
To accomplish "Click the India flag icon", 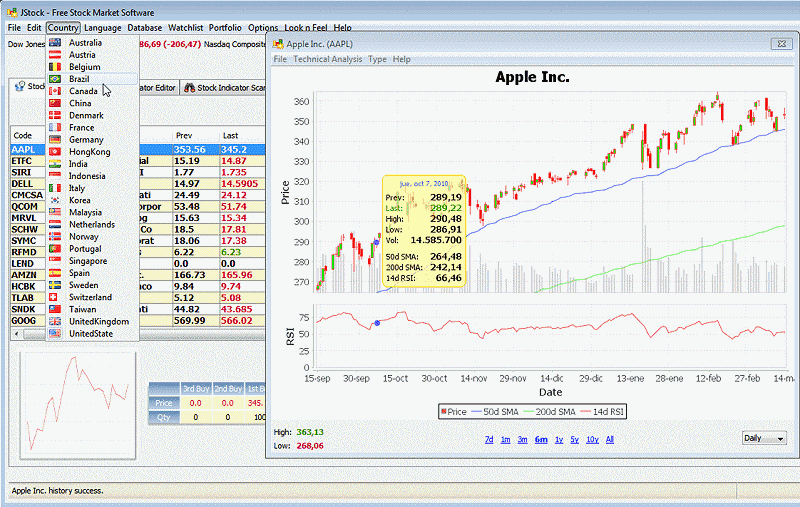I will click(55, 164).
